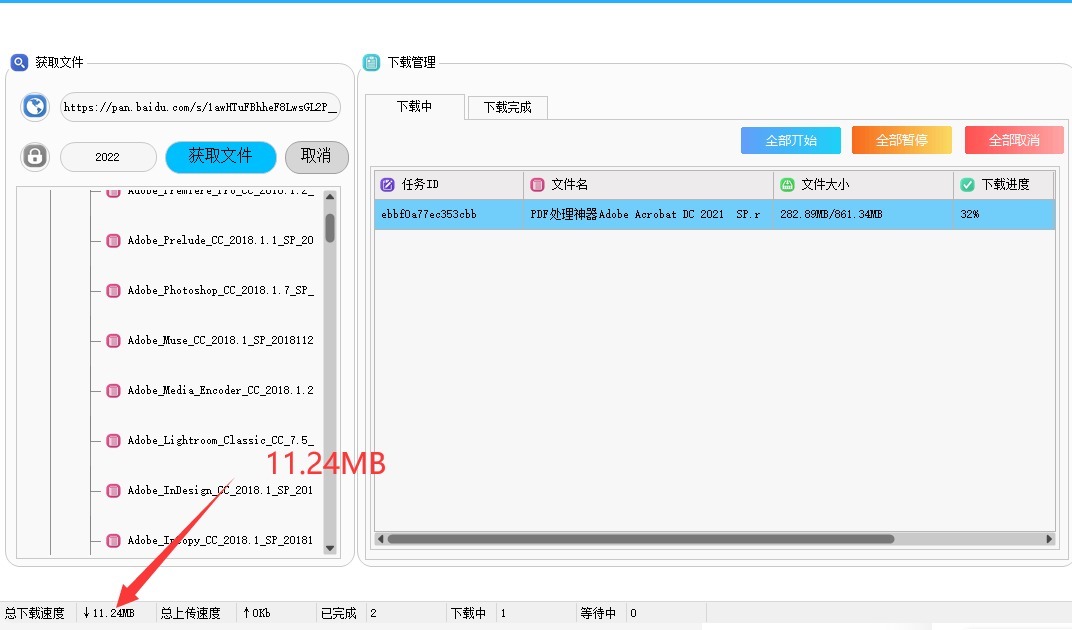Click the red 全部取消 button
The width and height of the screenshot is (1072, 630).
(x=1013, y=140)
